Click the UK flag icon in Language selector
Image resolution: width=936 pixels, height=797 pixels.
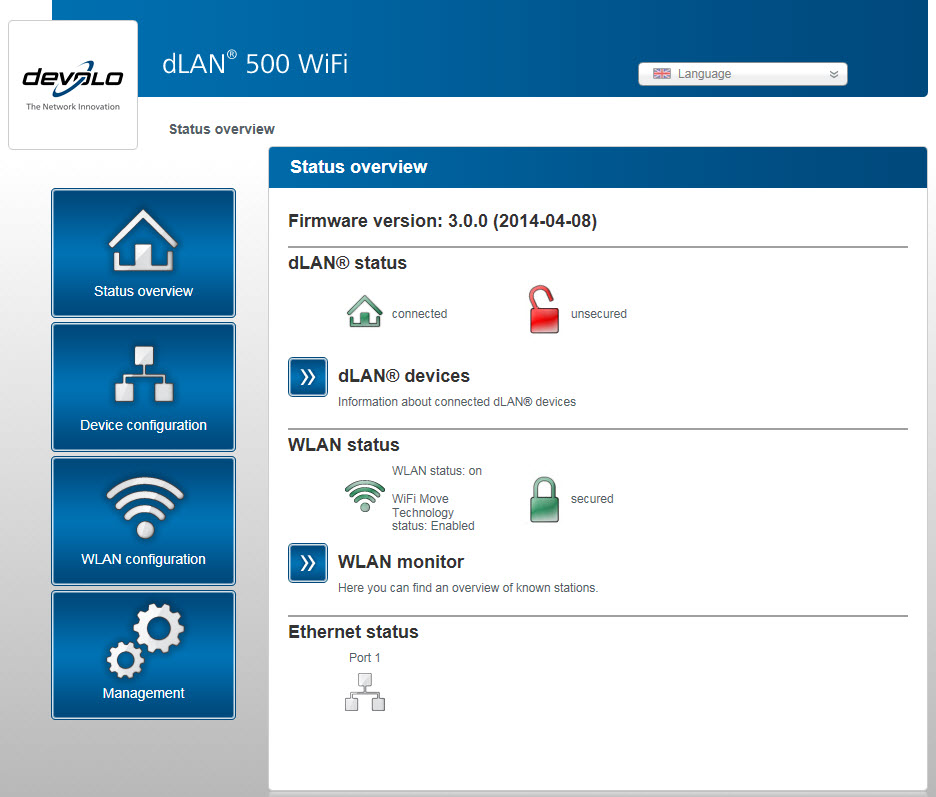tap(661, 73)
